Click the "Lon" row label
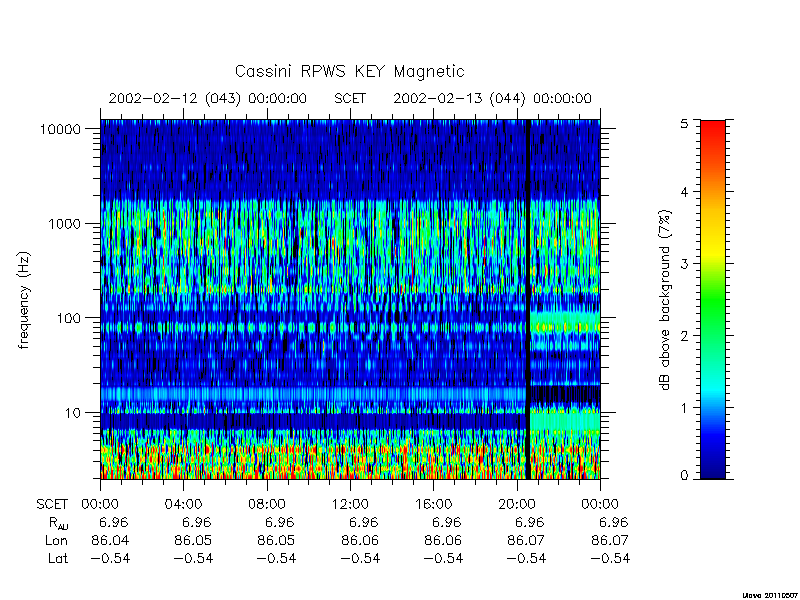The width and height of the screenshot is (800, 600). (56, 540)
